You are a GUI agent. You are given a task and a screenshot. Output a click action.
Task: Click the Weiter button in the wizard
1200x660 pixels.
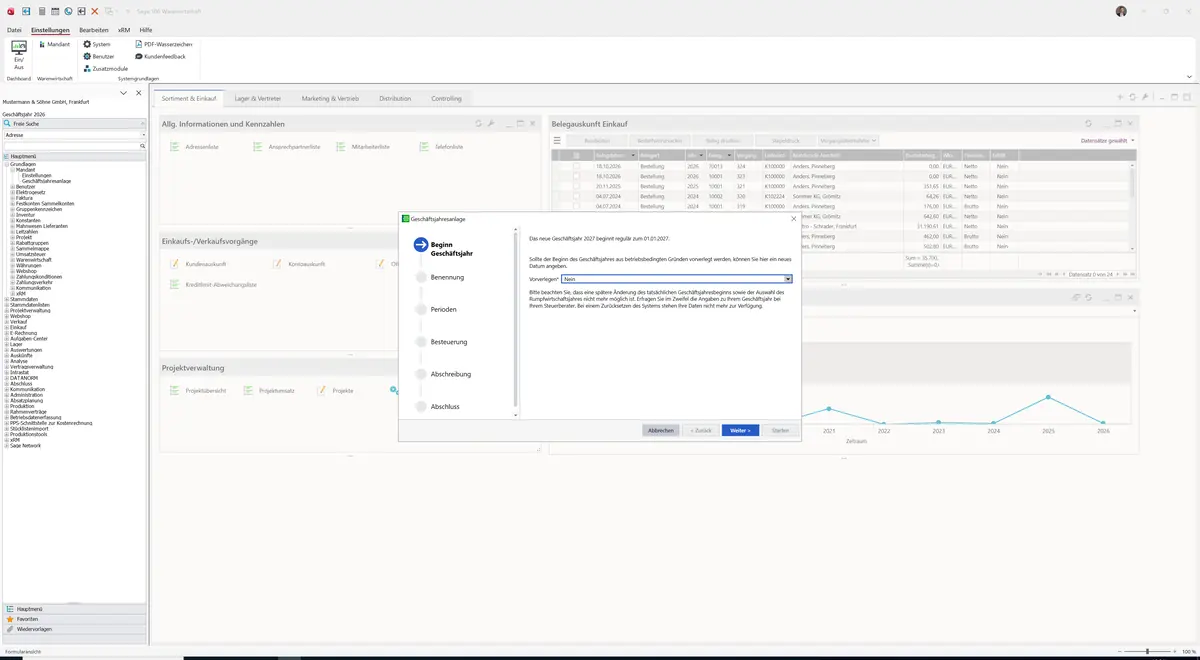pyautogui.click(x=740, y=430)
